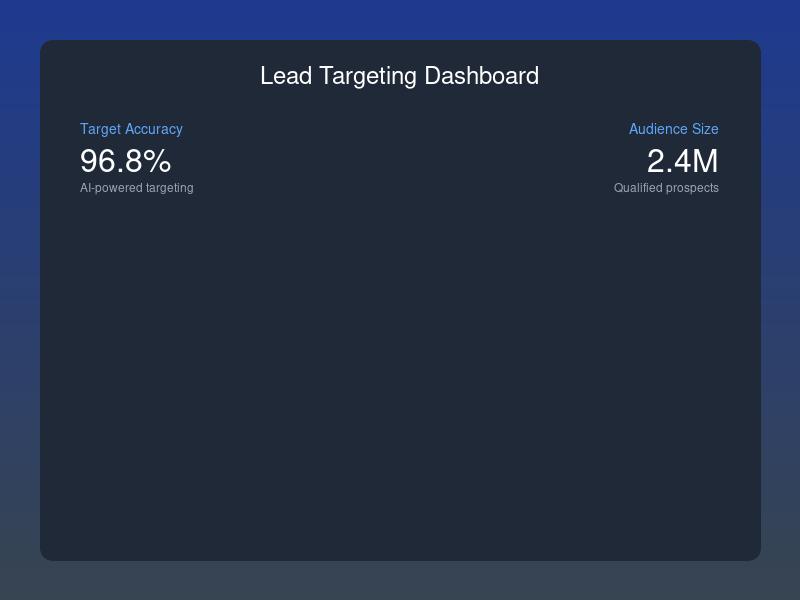Click the blue page background above the card
The height and width of the screenshot is (600, 800).
(x=400, y=20)
